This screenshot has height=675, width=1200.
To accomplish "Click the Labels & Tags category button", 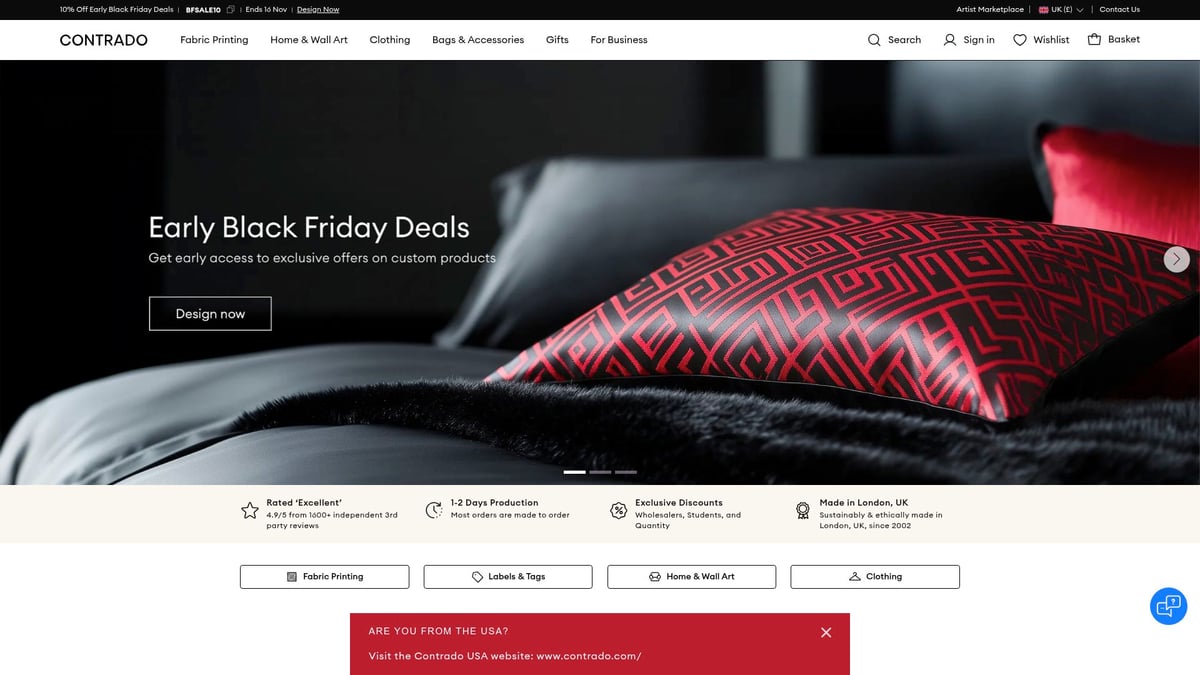I will [x=508, y=577].
